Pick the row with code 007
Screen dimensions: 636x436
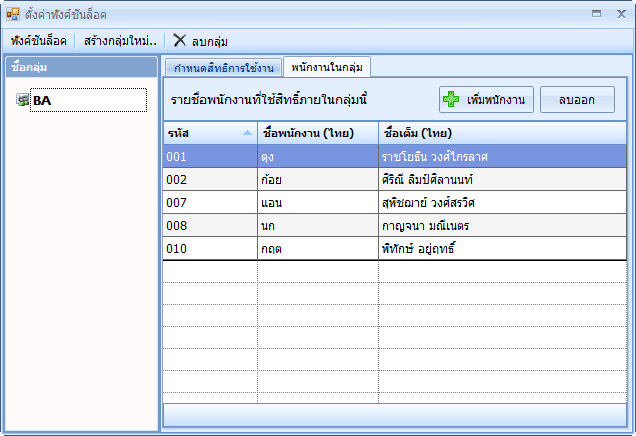210,202
